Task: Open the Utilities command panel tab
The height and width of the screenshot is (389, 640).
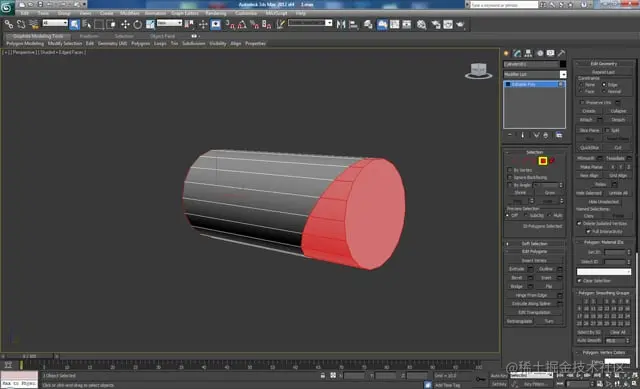Action: coord(562,53)
